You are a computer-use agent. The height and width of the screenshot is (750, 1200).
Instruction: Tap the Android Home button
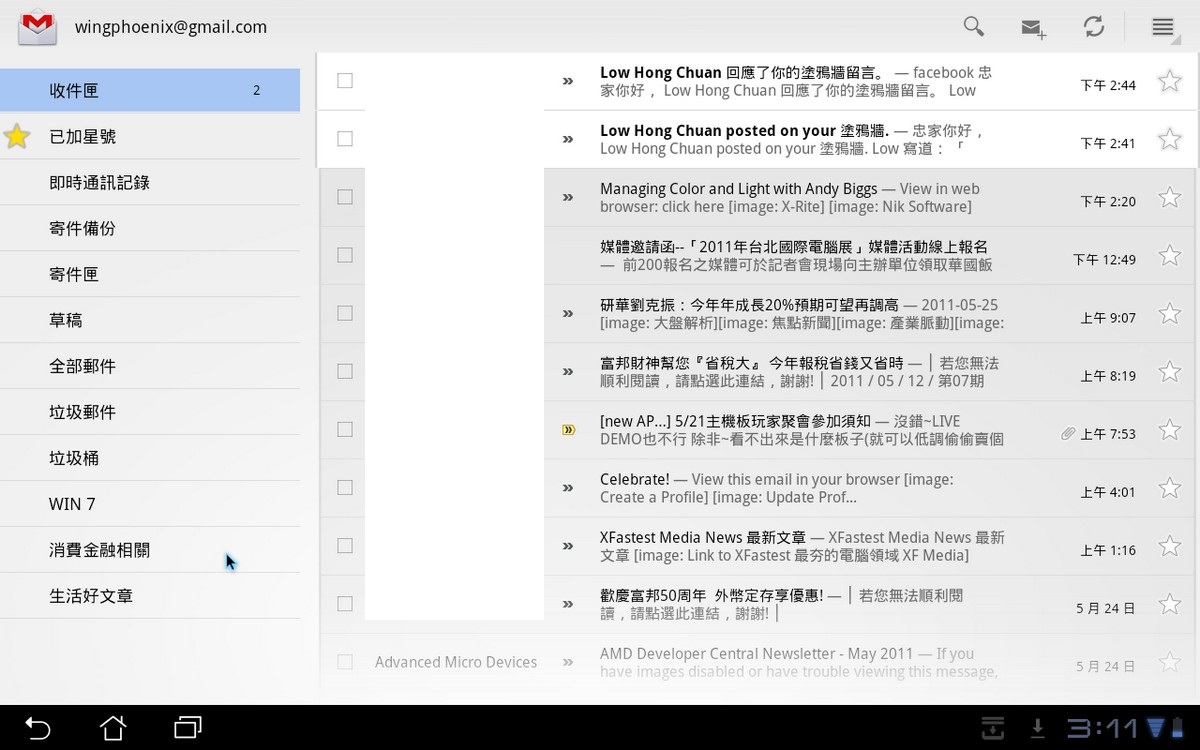(113, 727)
